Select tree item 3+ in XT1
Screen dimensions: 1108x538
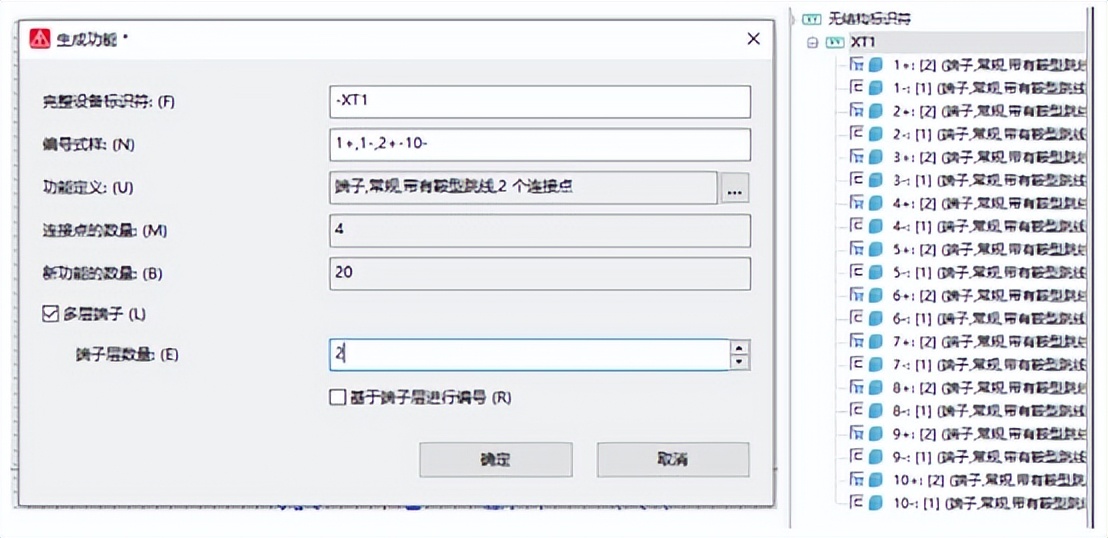[x=967, y=156]
